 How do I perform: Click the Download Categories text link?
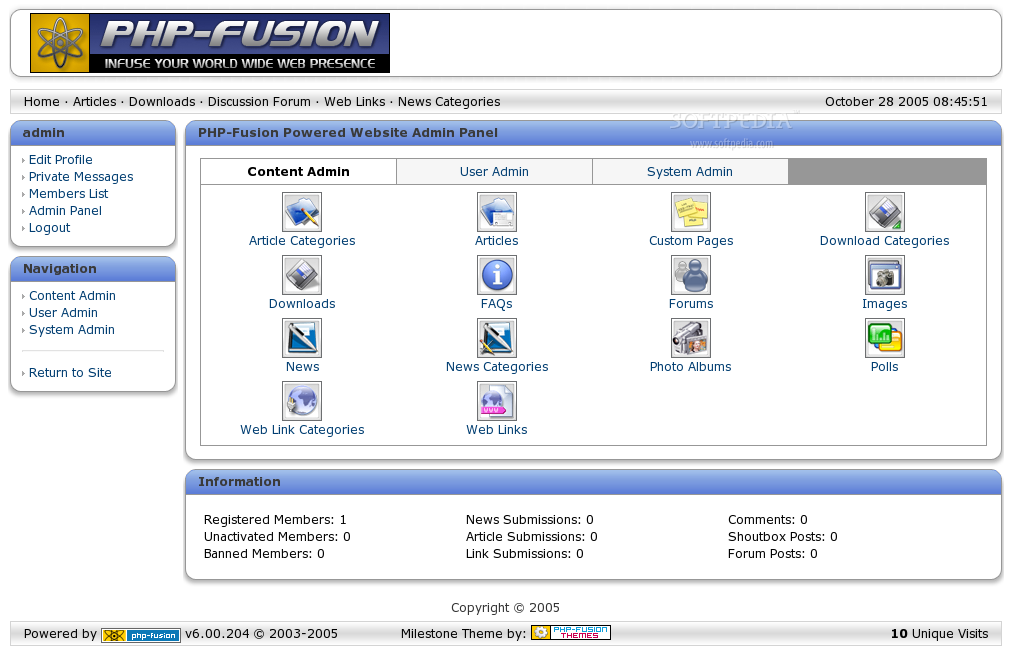tap(885, 241)
